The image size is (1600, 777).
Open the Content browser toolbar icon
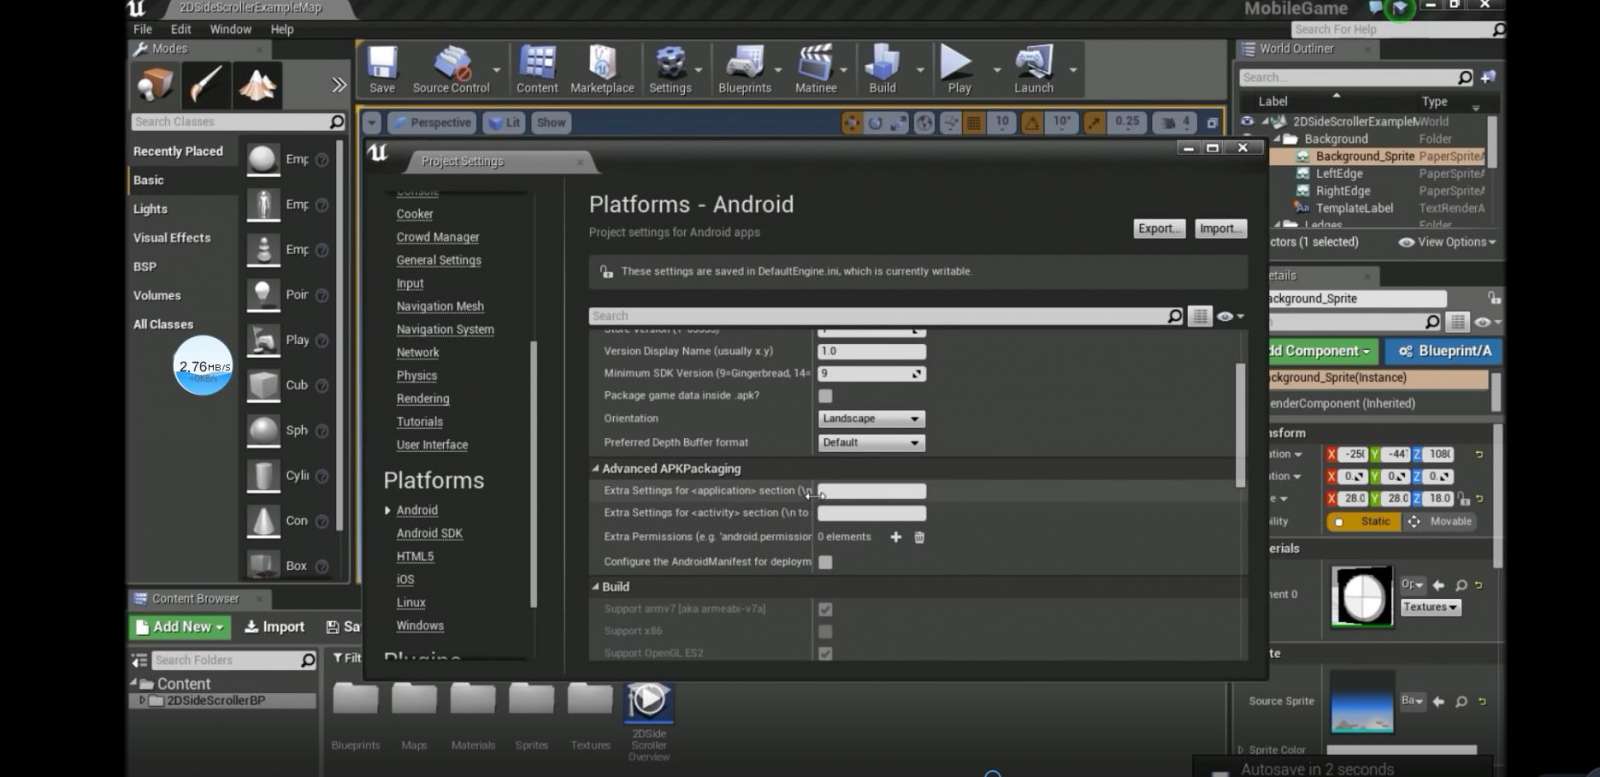pyautogui.click(x=537, y=68)
